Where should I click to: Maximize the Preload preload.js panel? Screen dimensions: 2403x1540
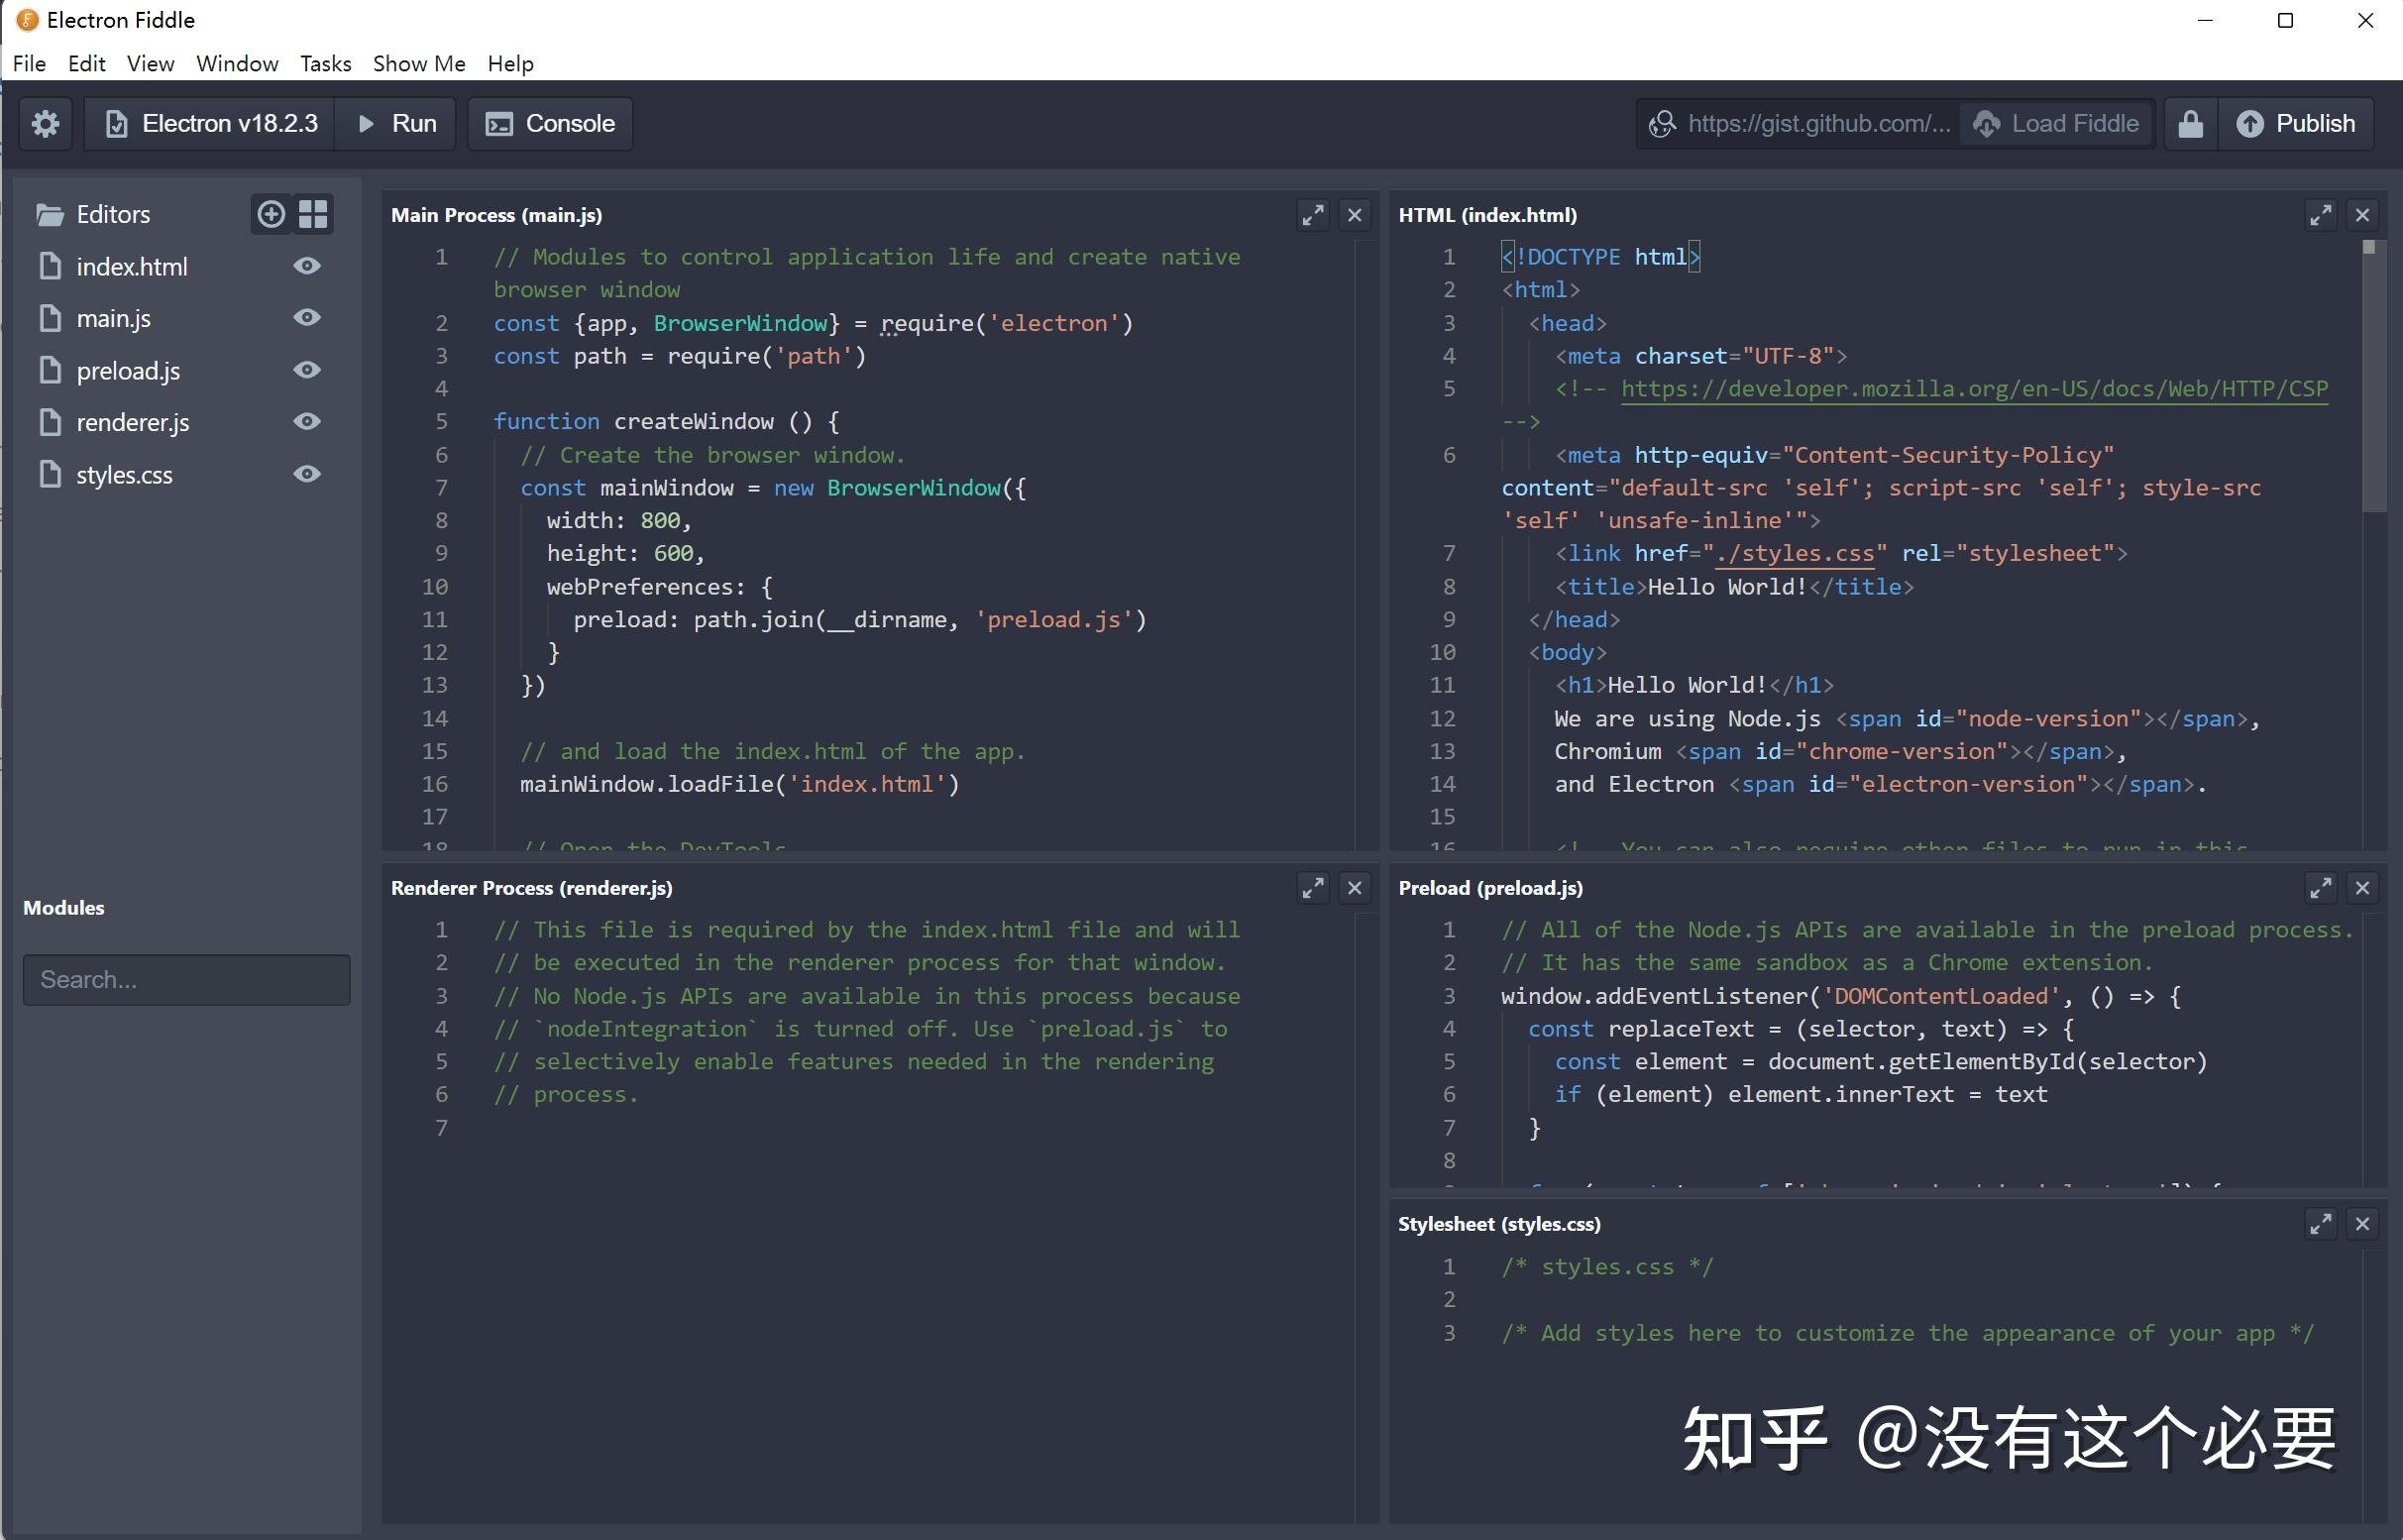pyautogui.click(x=2320, y=888)
